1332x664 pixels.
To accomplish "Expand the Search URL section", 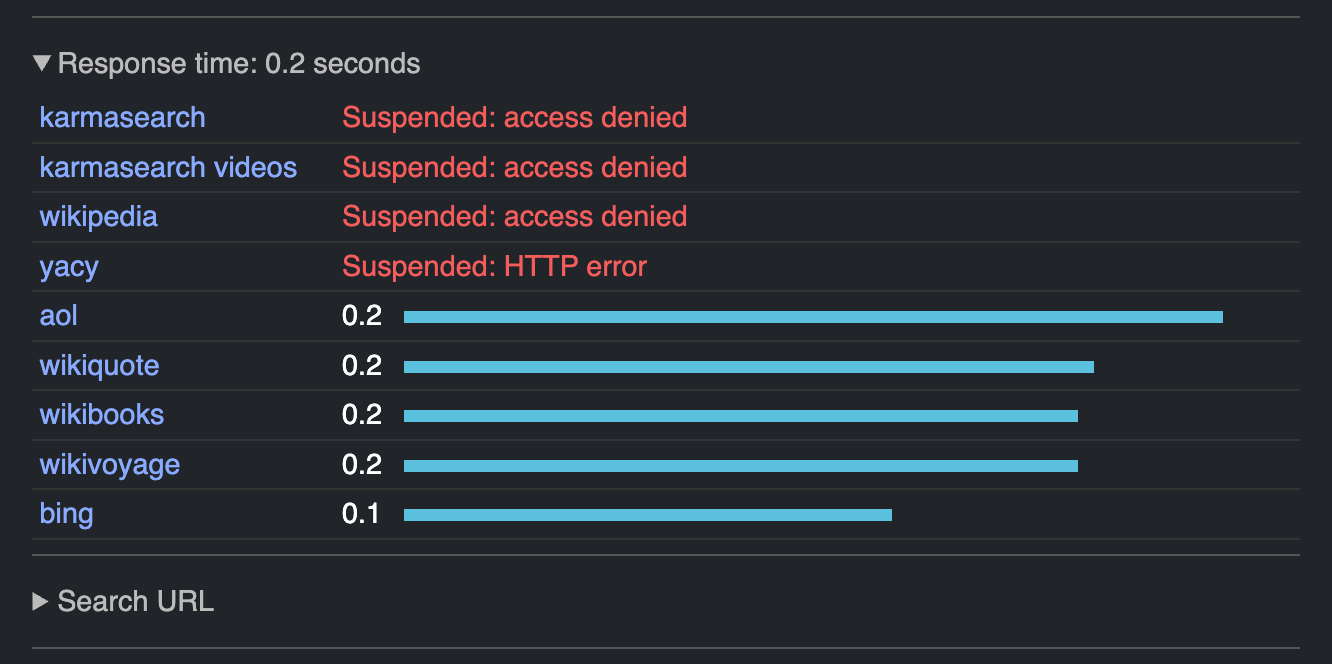I will click(41, 601).
